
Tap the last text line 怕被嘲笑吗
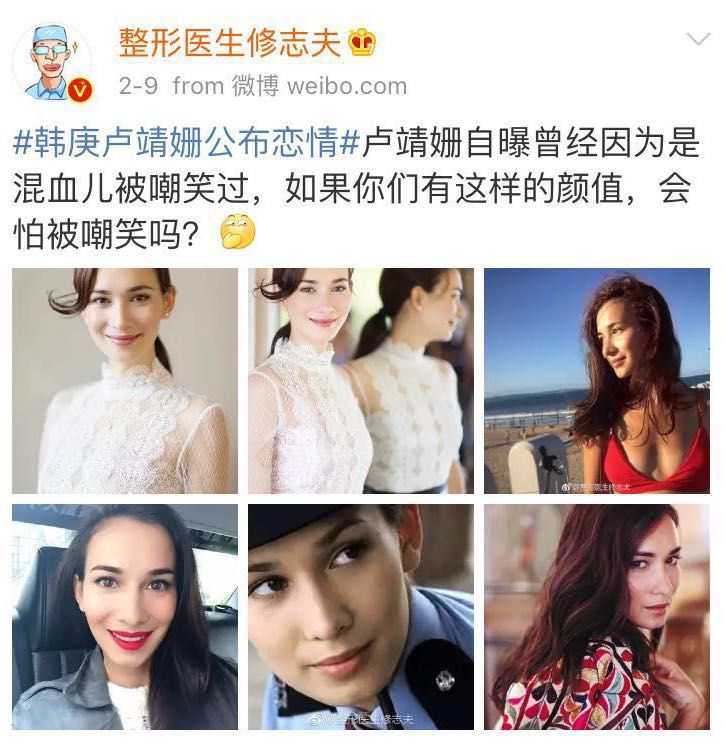pyautogui.click(x=105, y=234)
